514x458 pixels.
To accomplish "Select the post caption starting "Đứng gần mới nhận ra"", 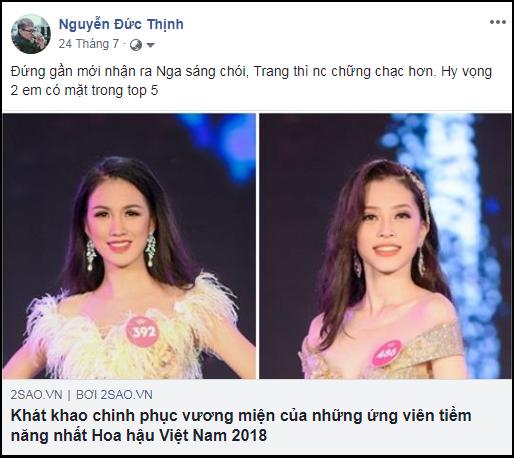I will point(251,81).
